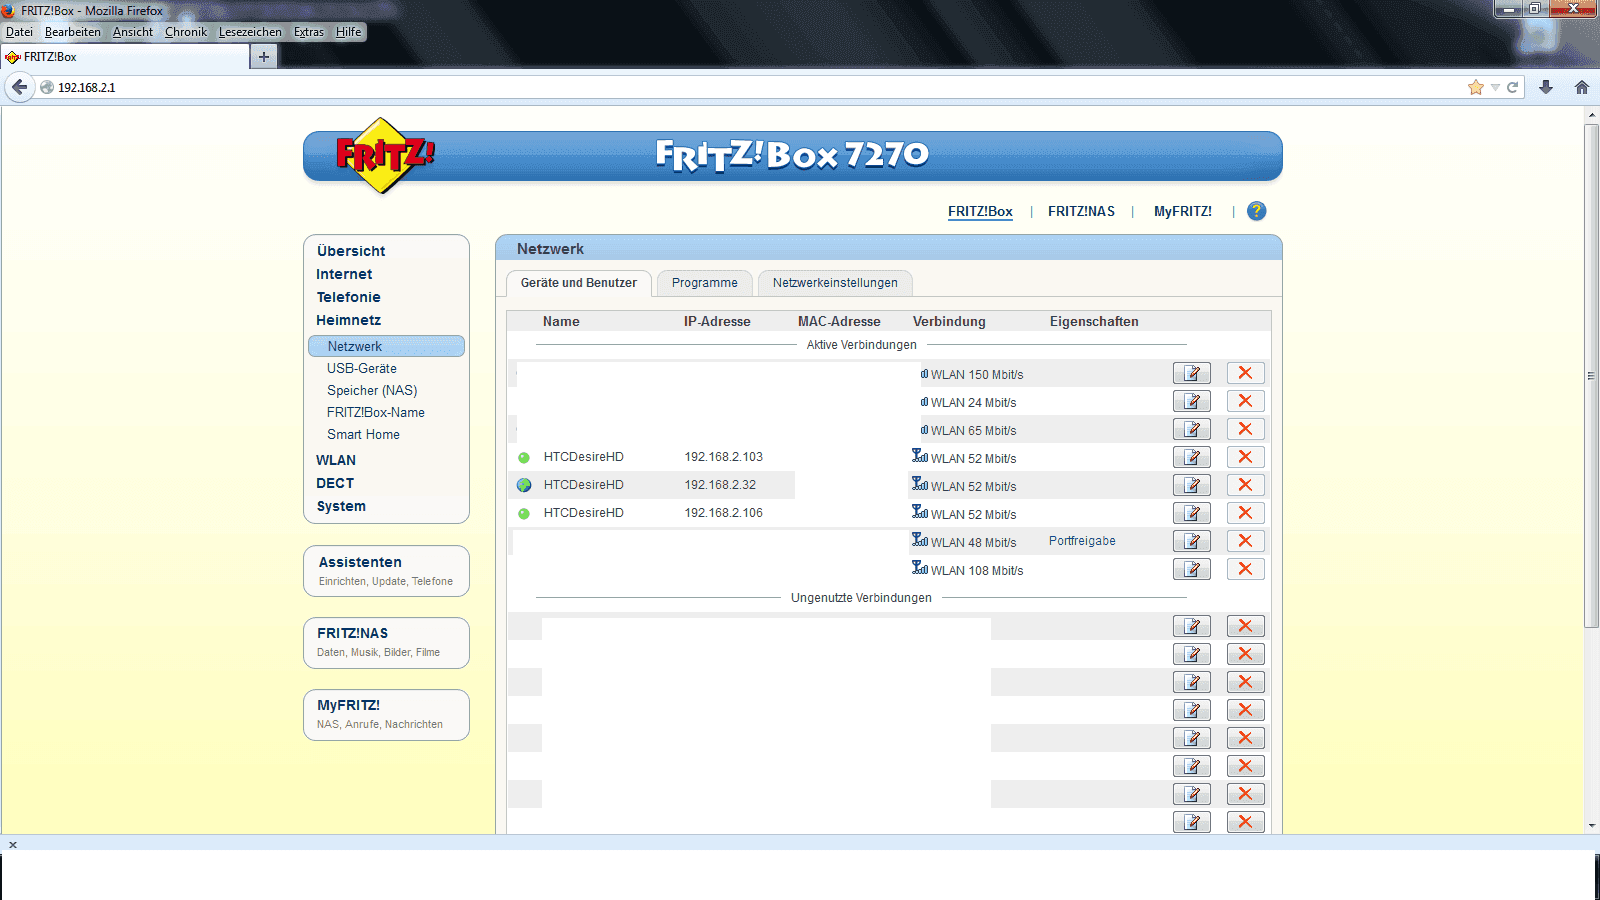The height and width of the screenshot is (900, 1600).
Task: Bookmark this page with the star icon
Action: (x=1476, y=87)
